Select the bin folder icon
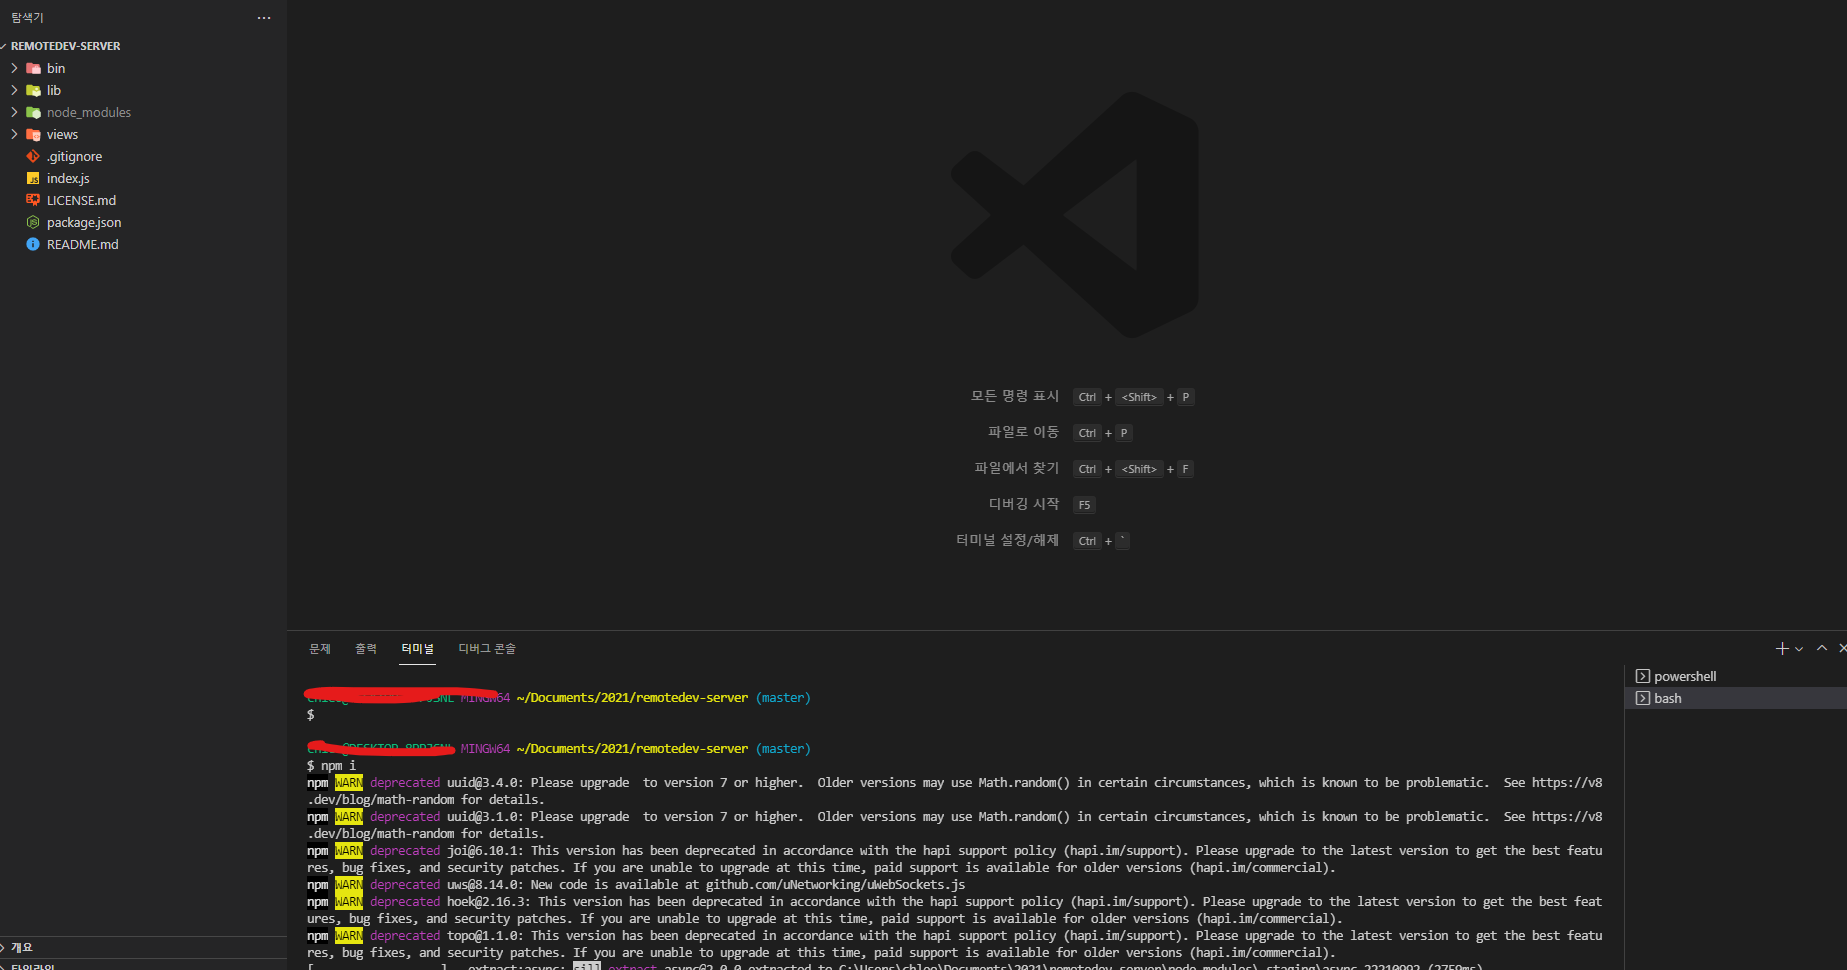Image resolution: width=1847 pixels, height=970 pixels. pyautogui.click(x=33, y=68)
